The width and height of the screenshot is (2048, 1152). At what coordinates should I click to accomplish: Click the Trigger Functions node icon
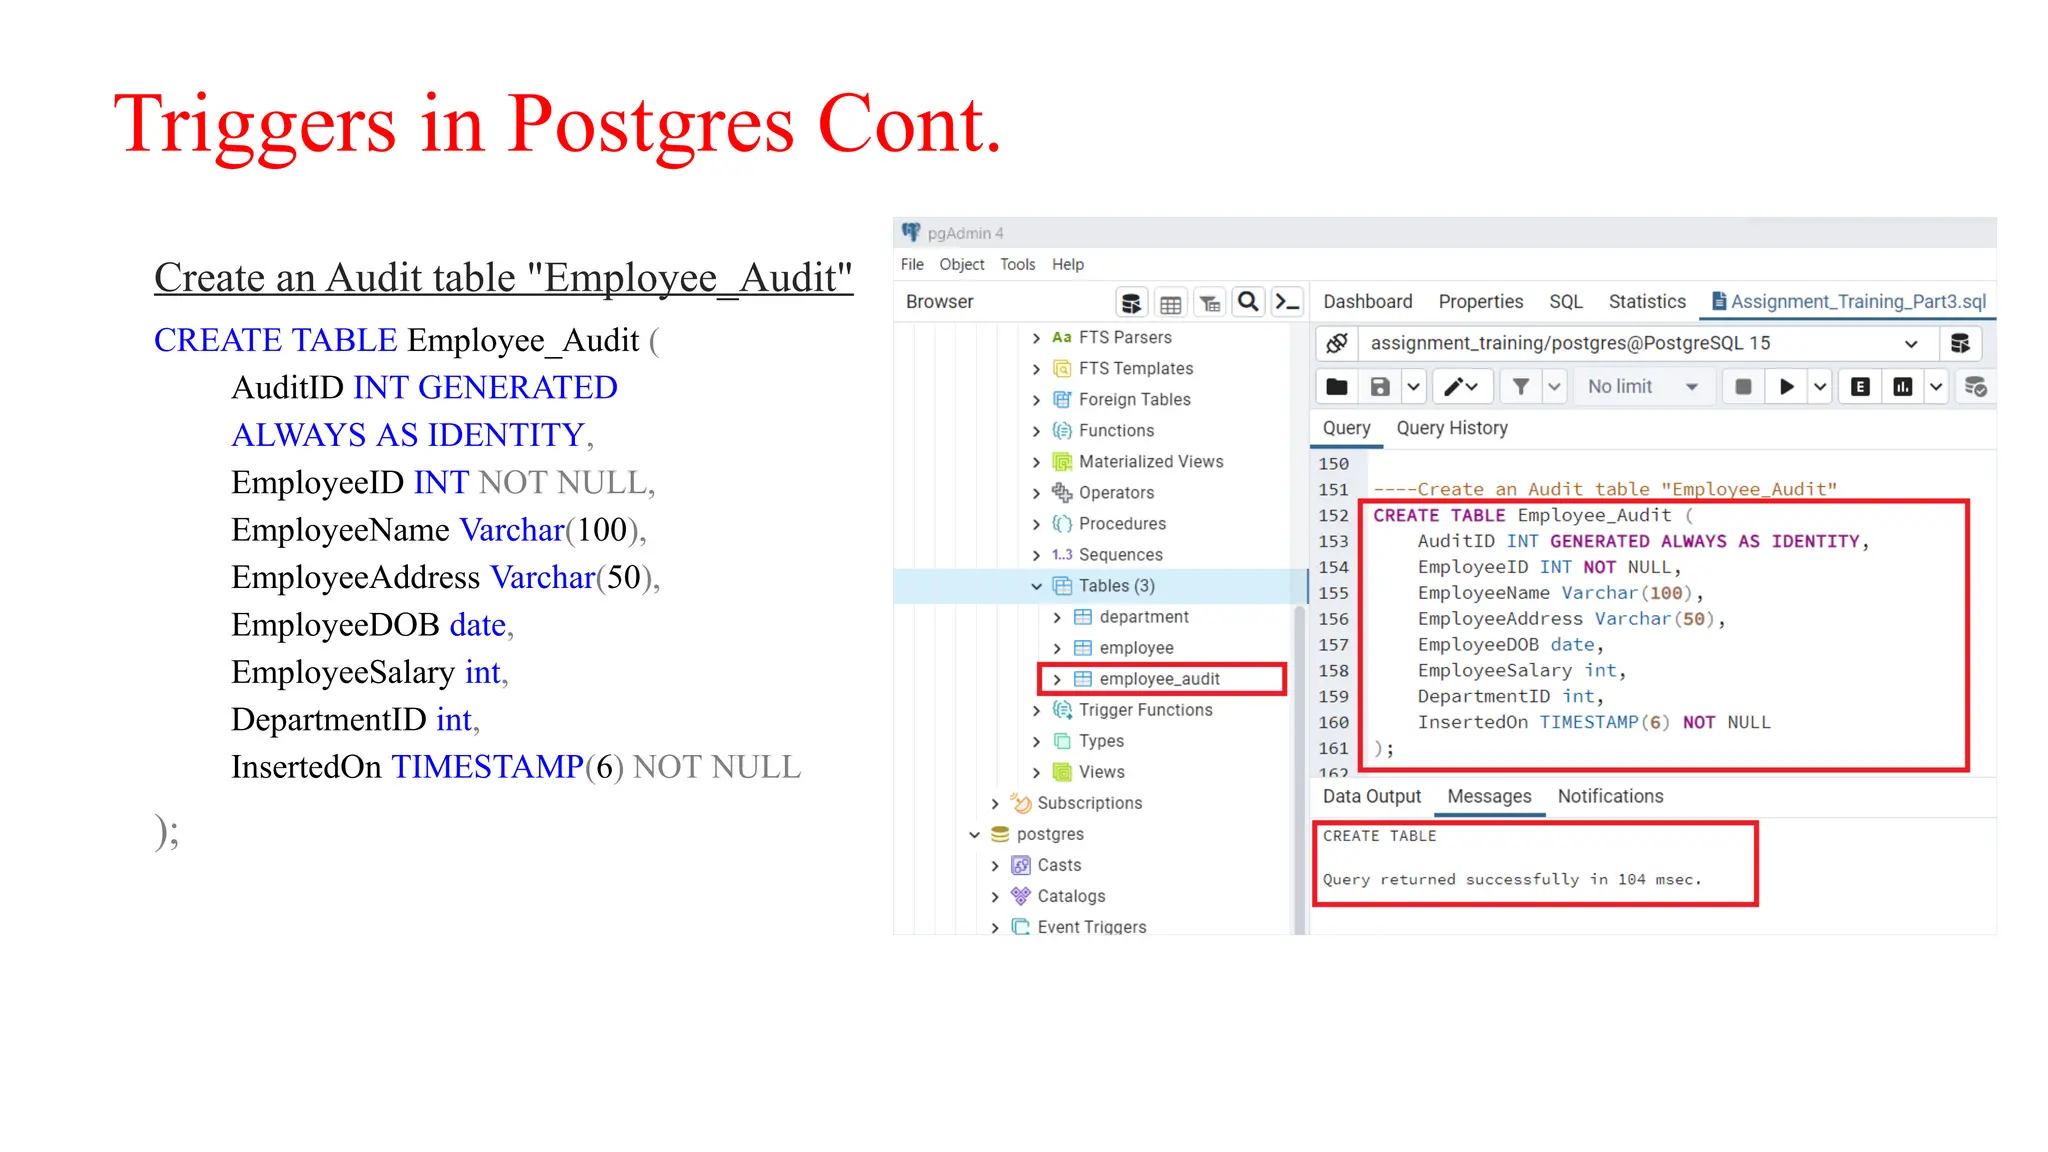pyautogui.click(x=1062, y=710)
